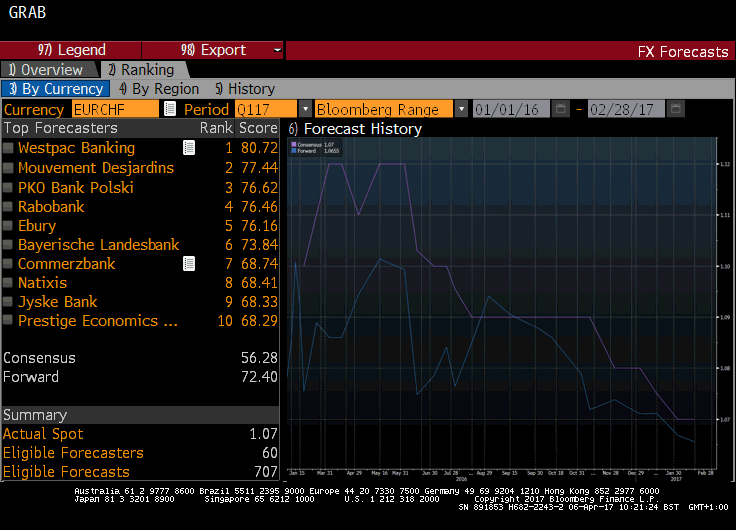Select the By Currency tab
The width and height of the screenshot is (736, 530).
[x=56, y=89]
